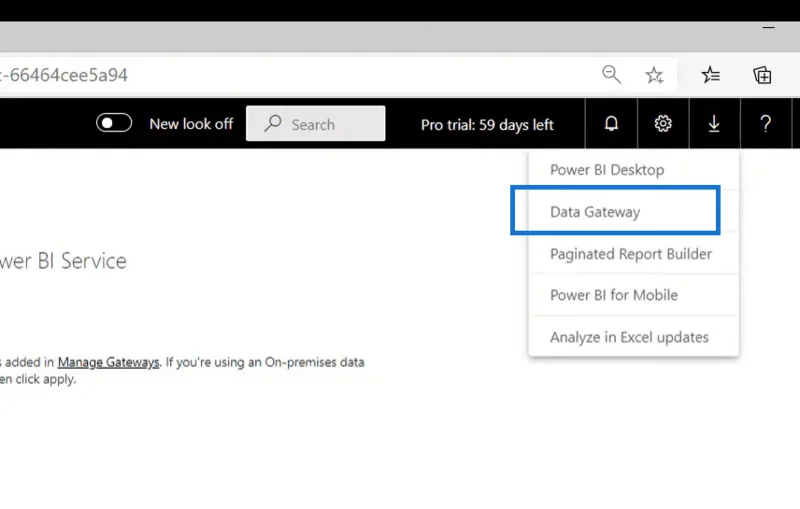800x509 pixels.
Task: Add this page to favorites star
Action: (x=654, y=75)
